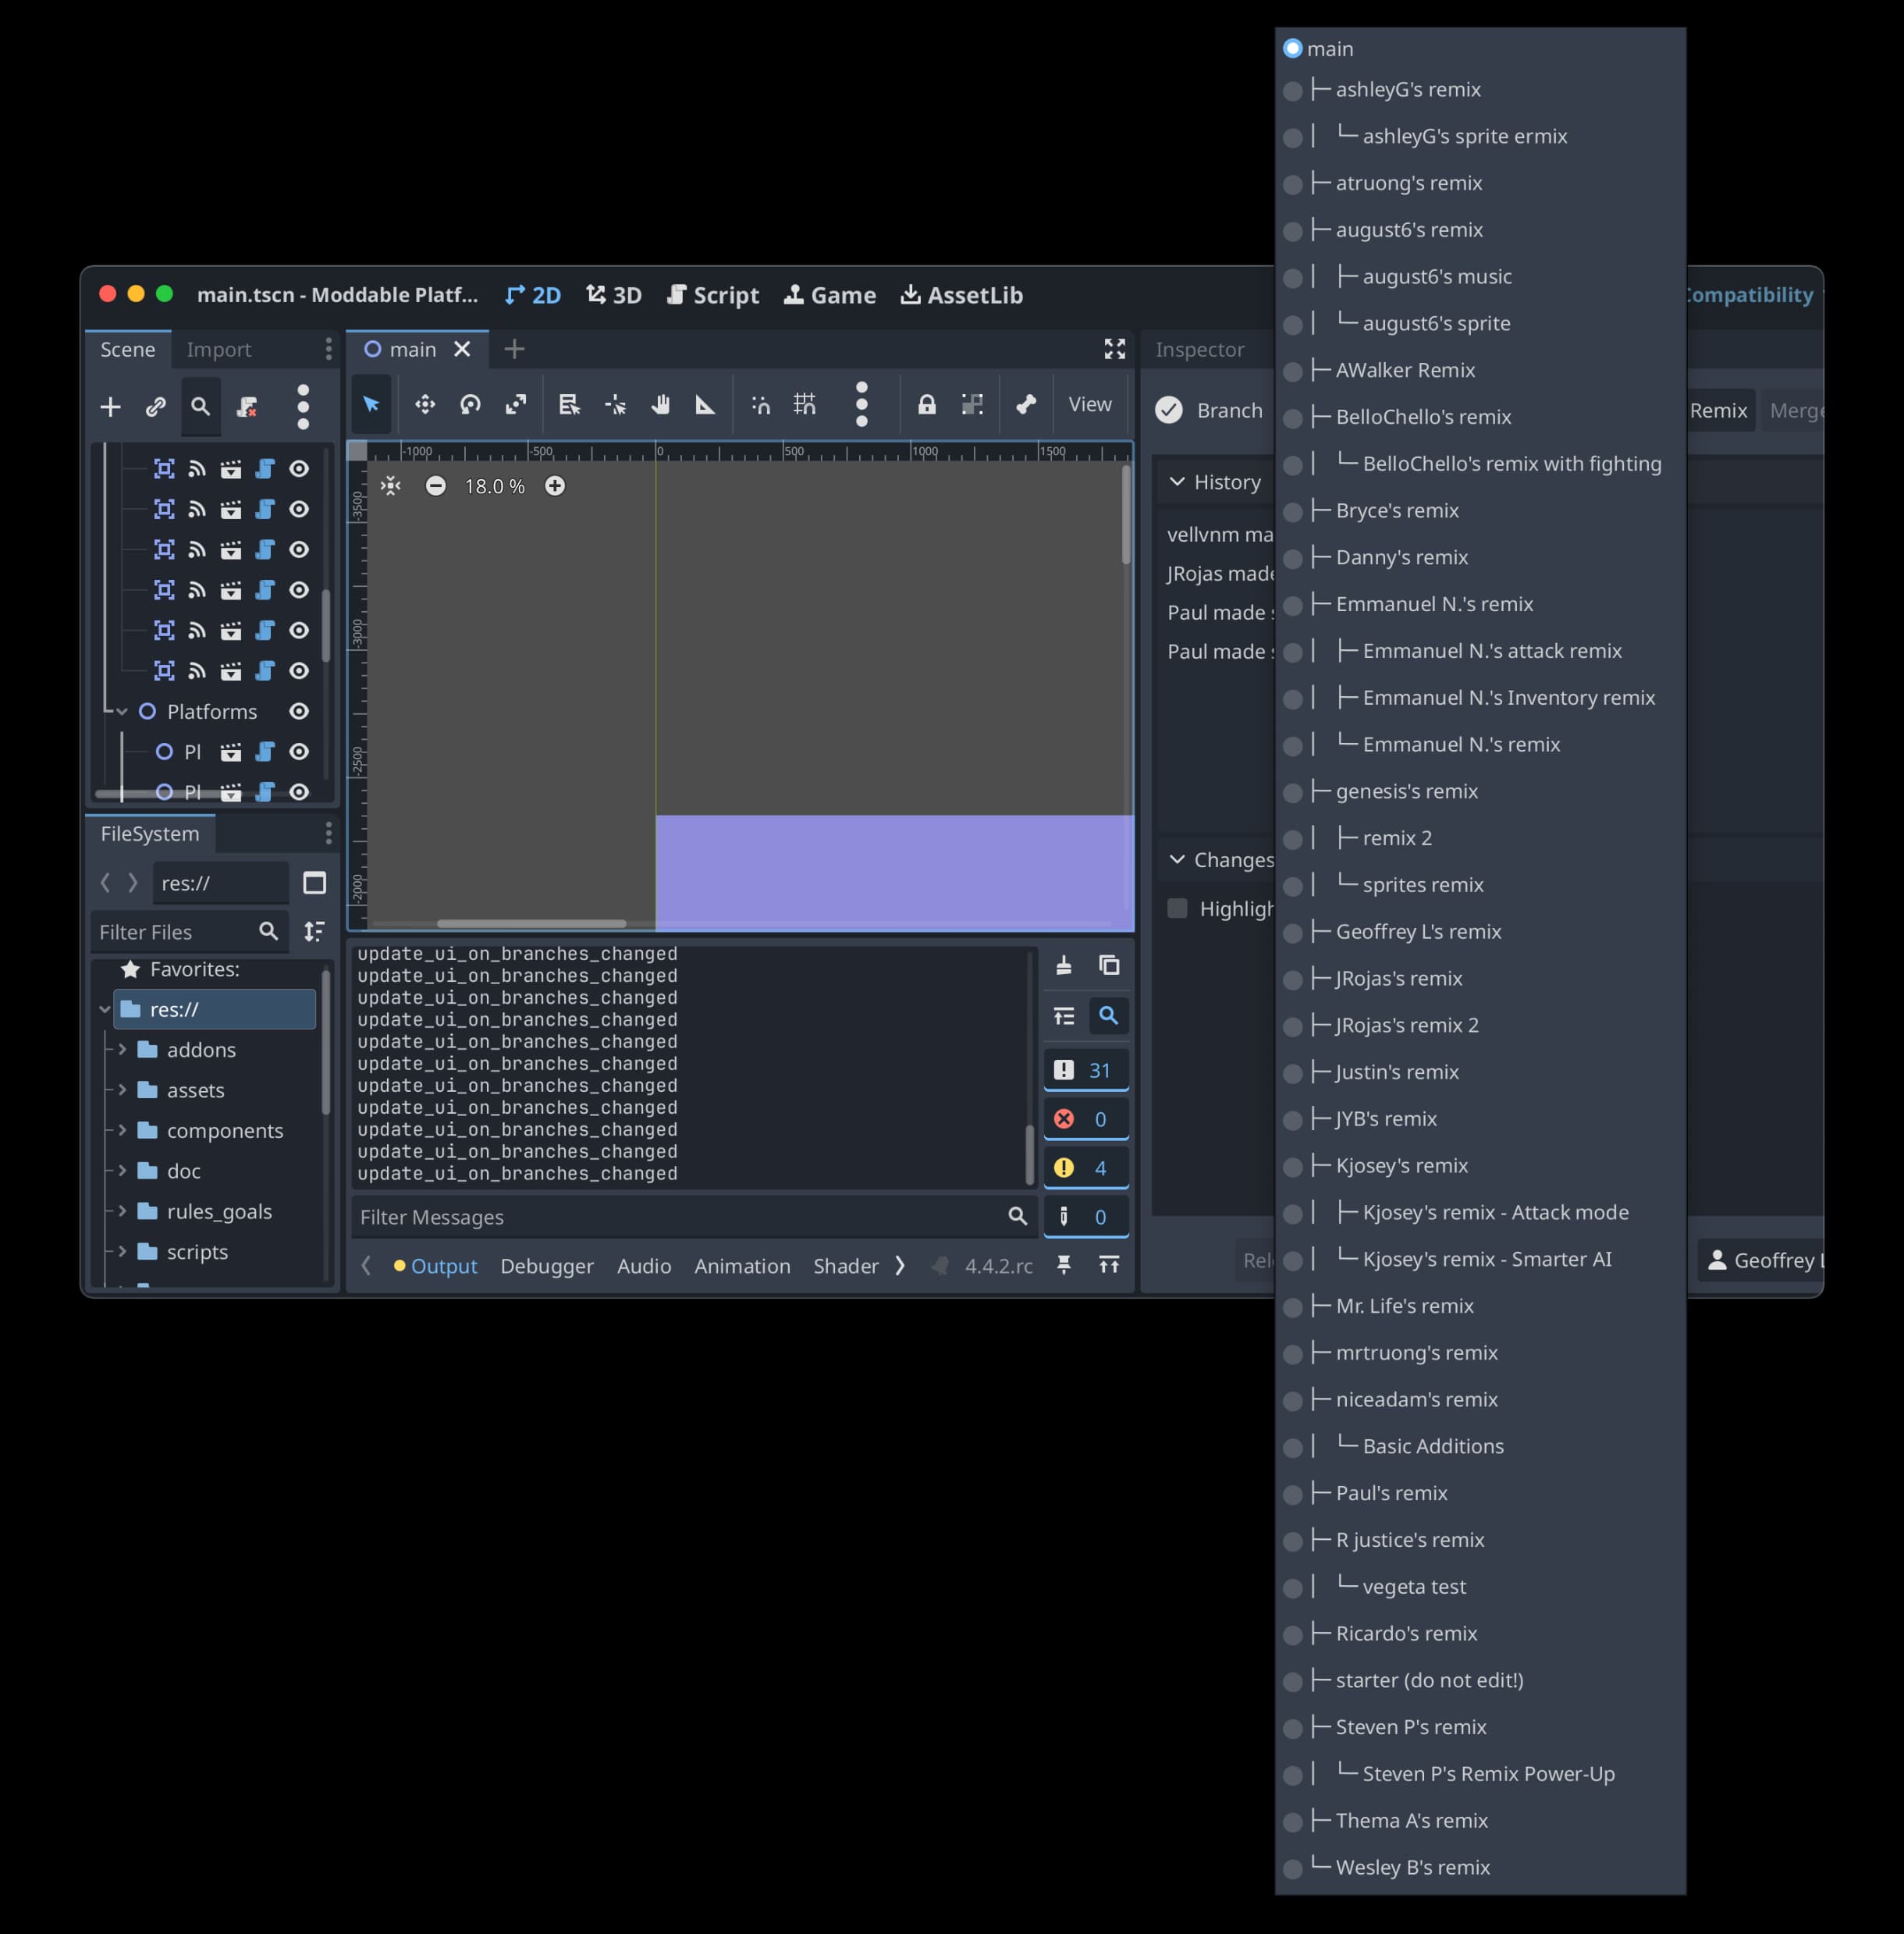Click the Filter Messages input field
Viewport: 1904px width, 1934px height.
pyautogui.click(x=692, y=1217)
